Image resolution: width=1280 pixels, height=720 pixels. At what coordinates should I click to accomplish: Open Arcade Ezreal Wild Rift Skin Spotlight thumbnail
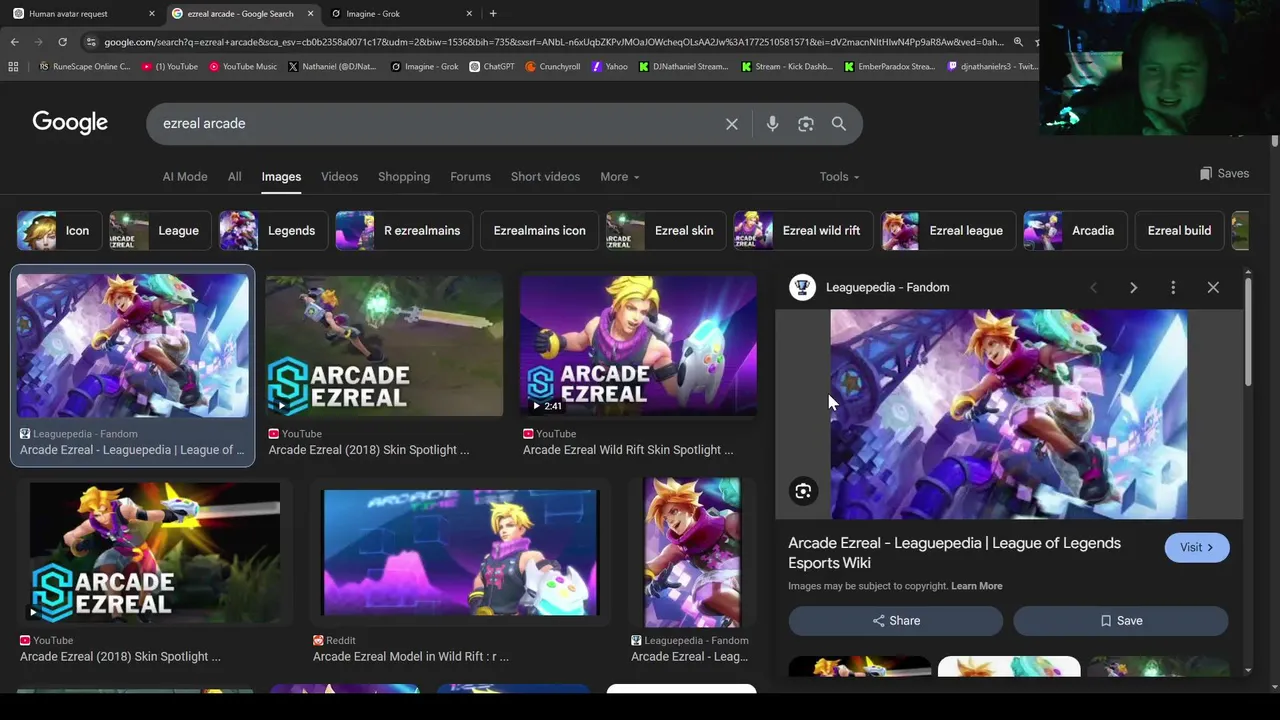638,346
